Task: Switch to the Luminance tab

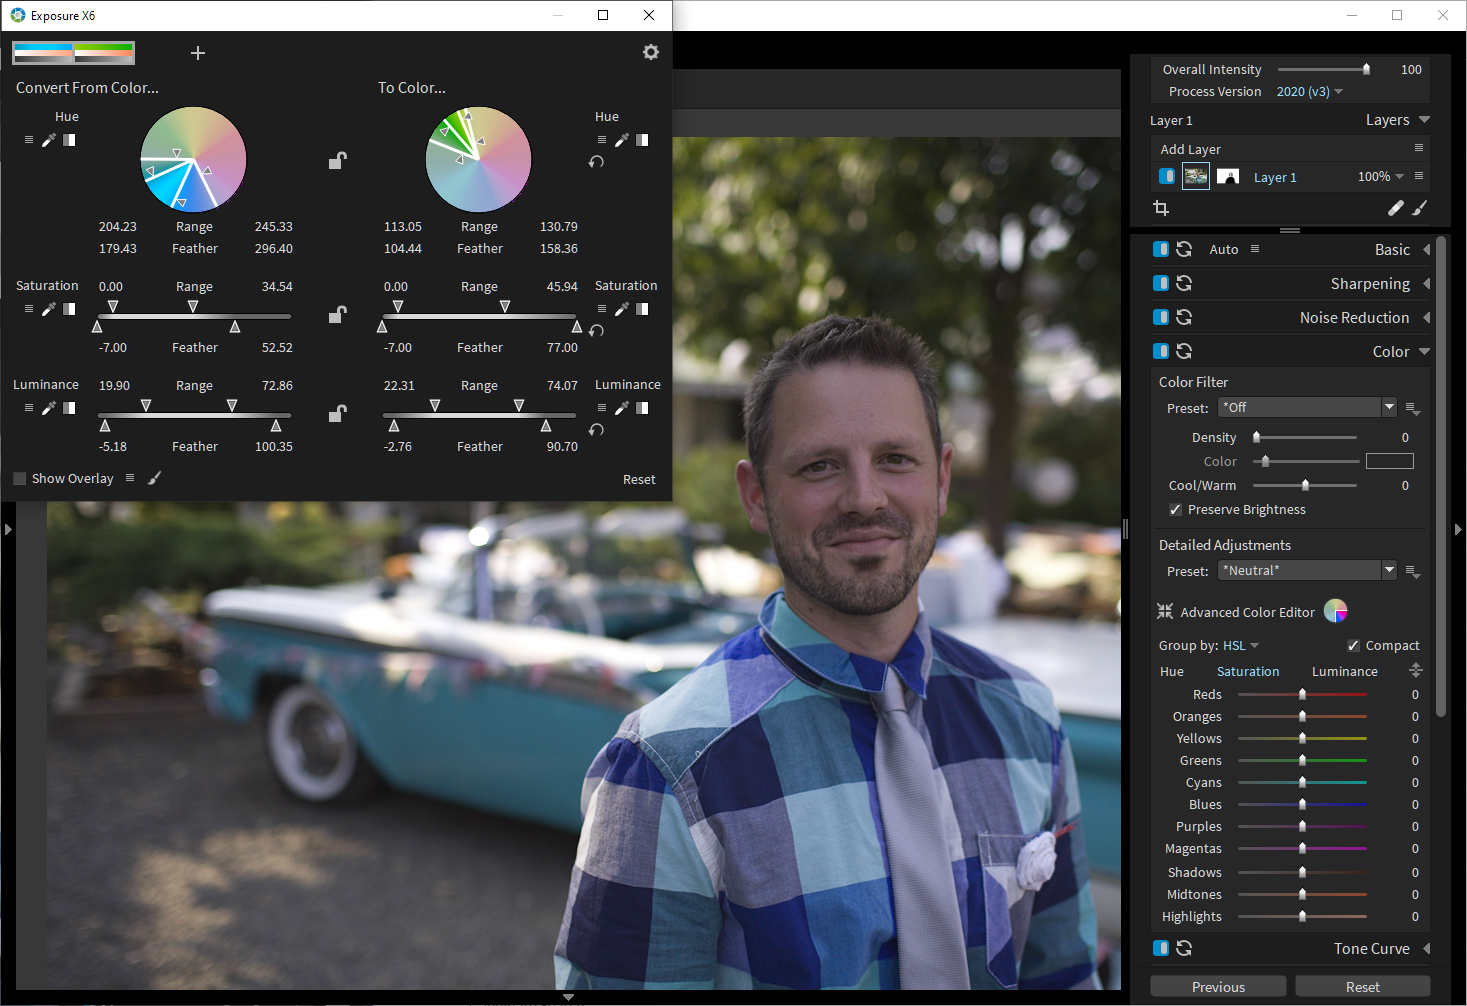Action: [1344, 672]
